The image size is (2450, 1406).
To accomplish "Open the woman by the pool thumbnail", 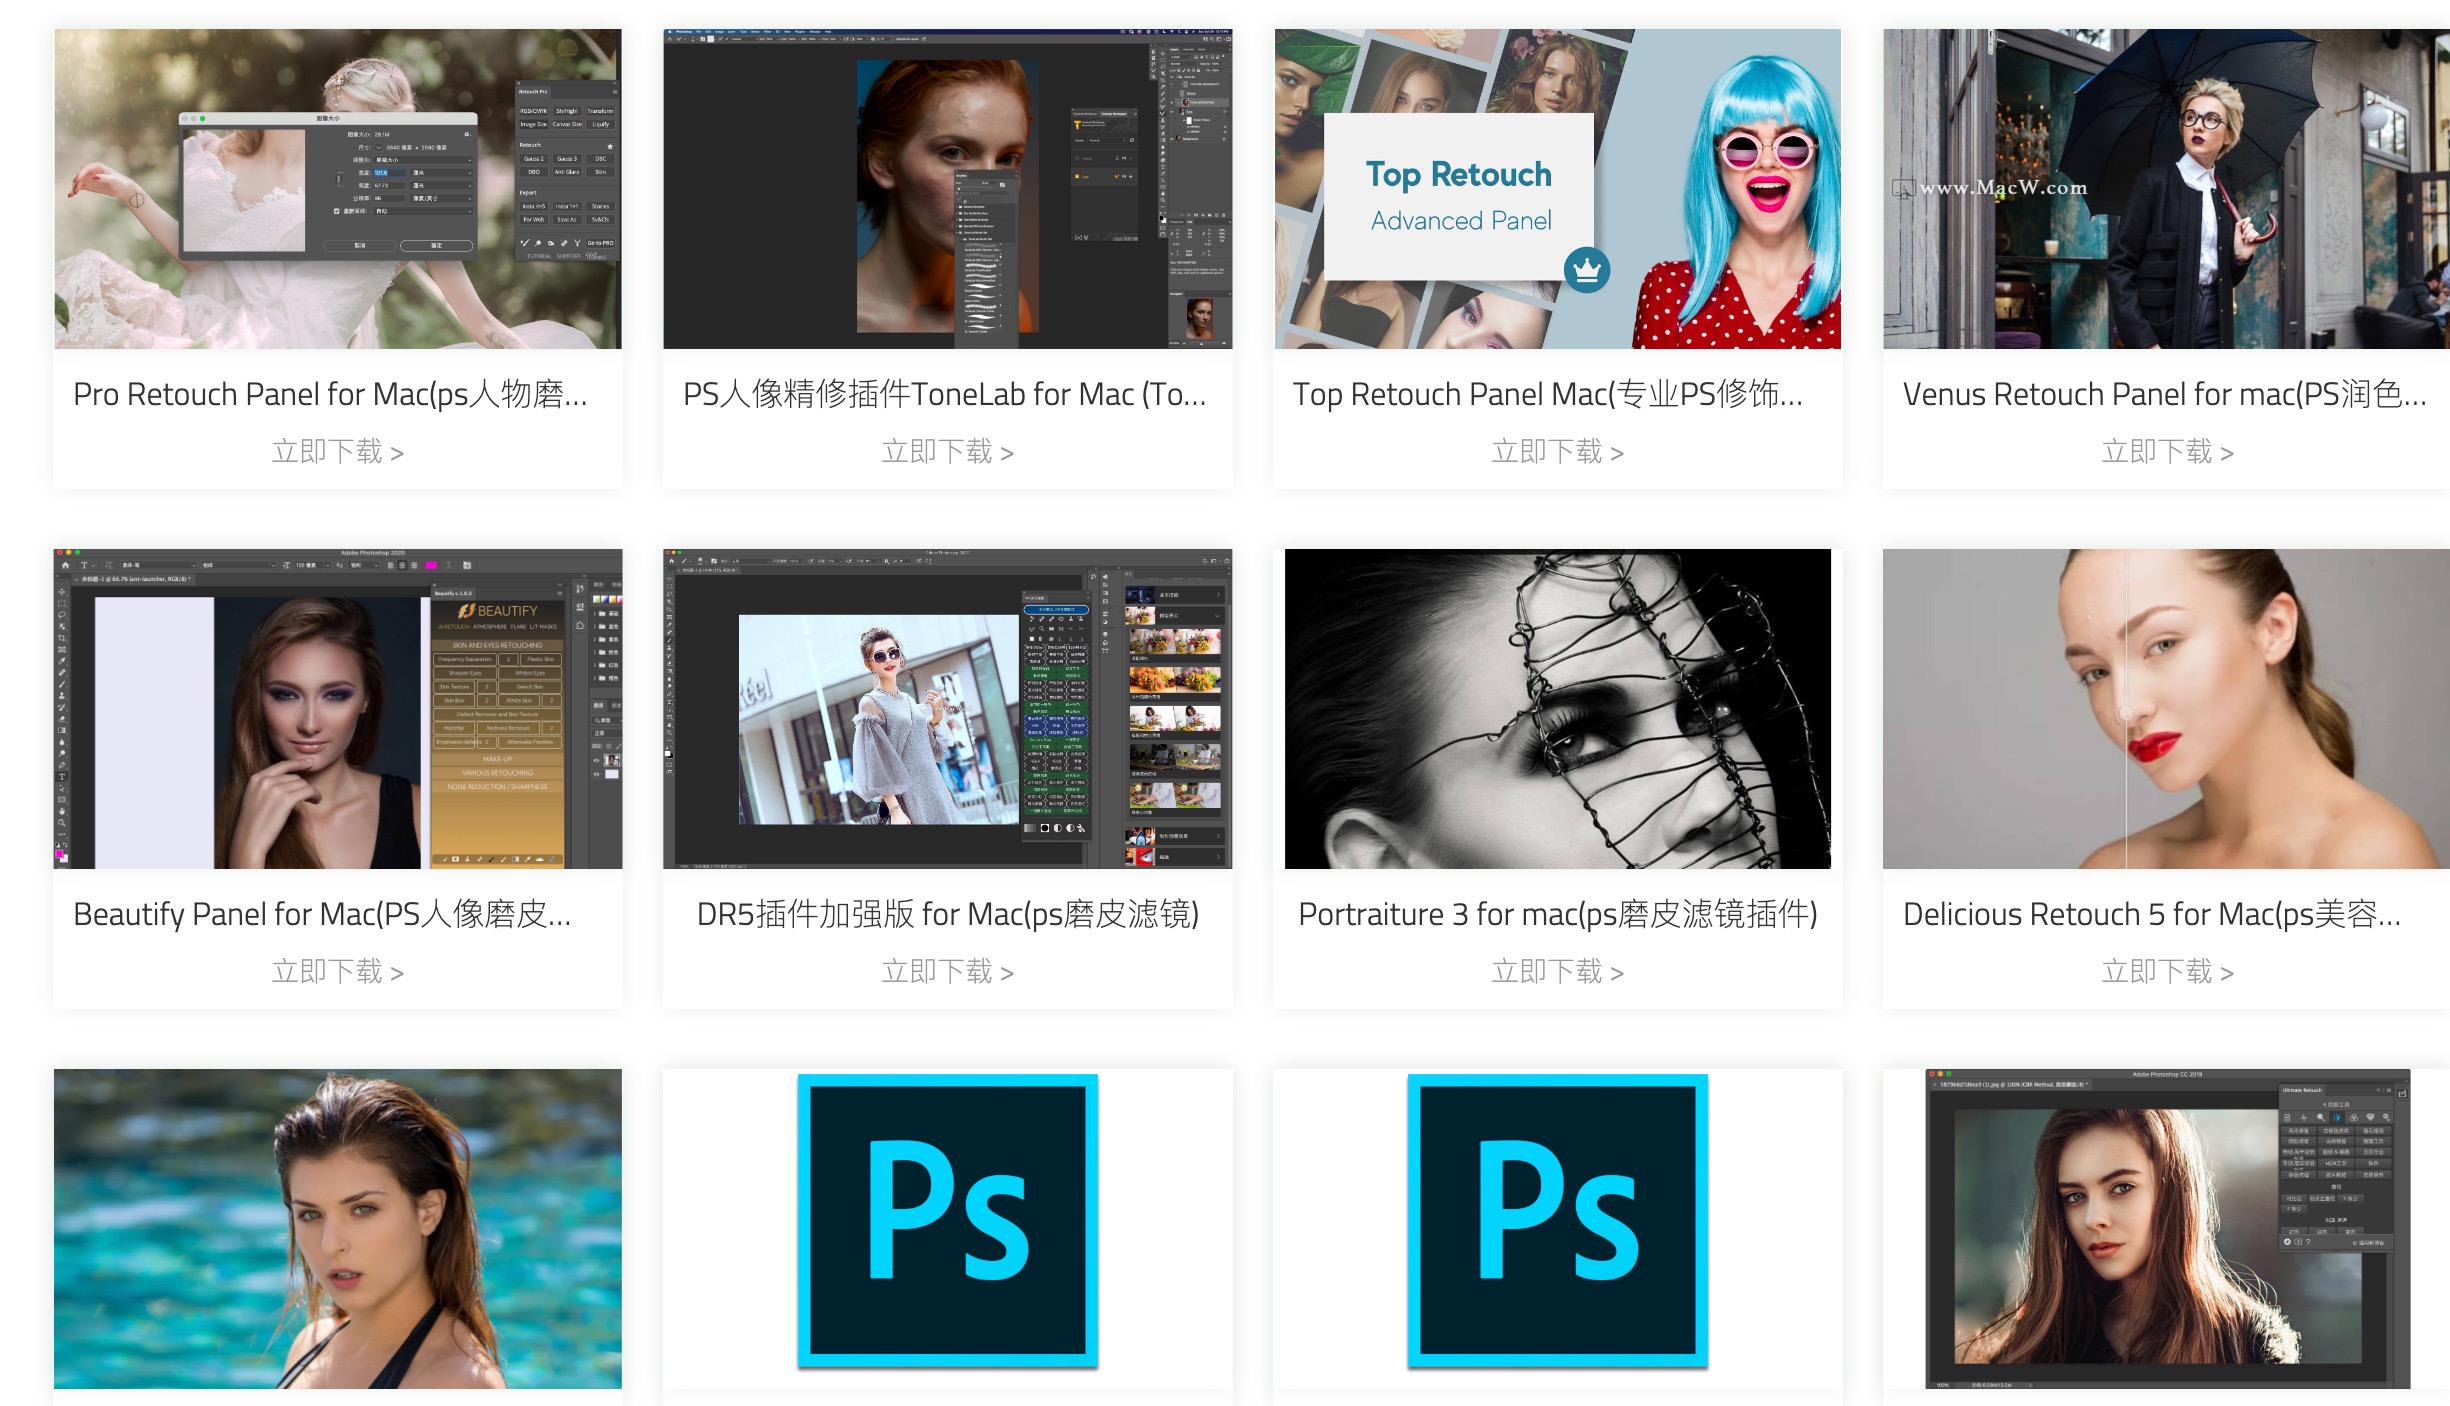I will 337,1228.
